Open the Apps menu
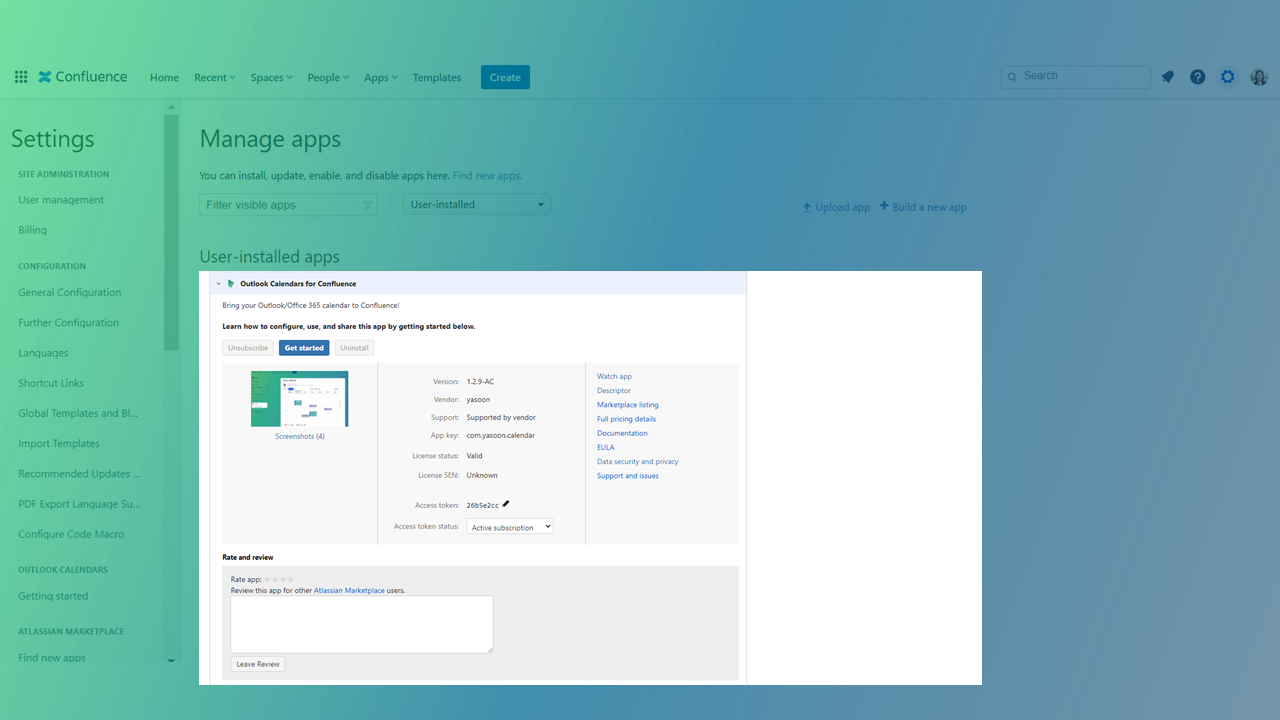1280x720 pixels. coord(380,77)
